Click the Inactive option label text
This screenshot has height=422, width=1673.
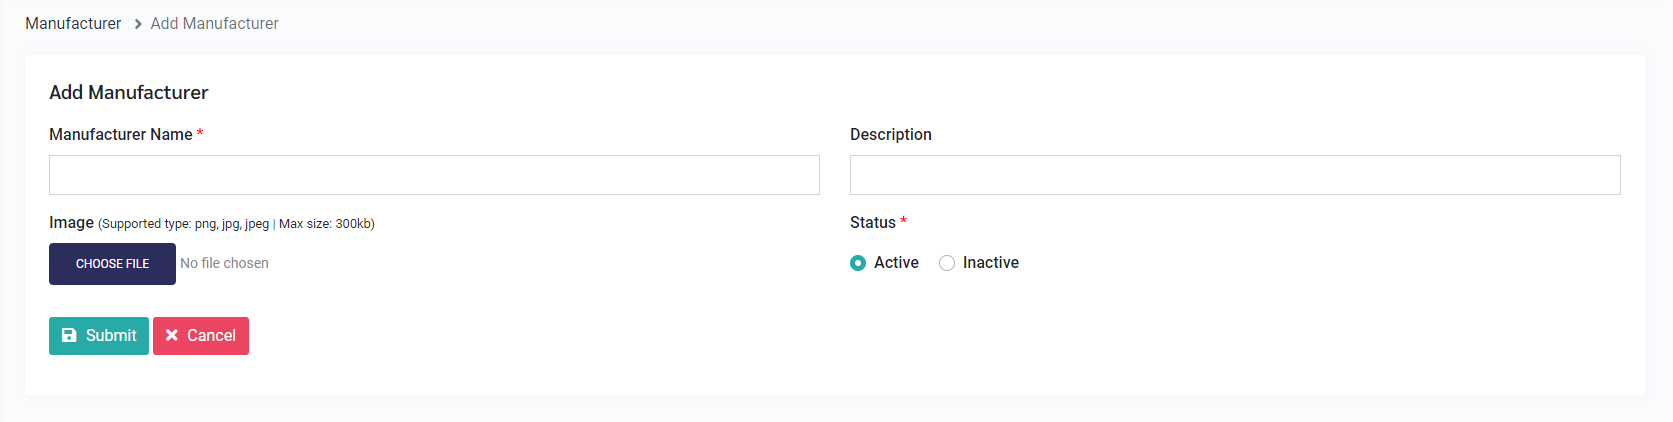point(990,262)
